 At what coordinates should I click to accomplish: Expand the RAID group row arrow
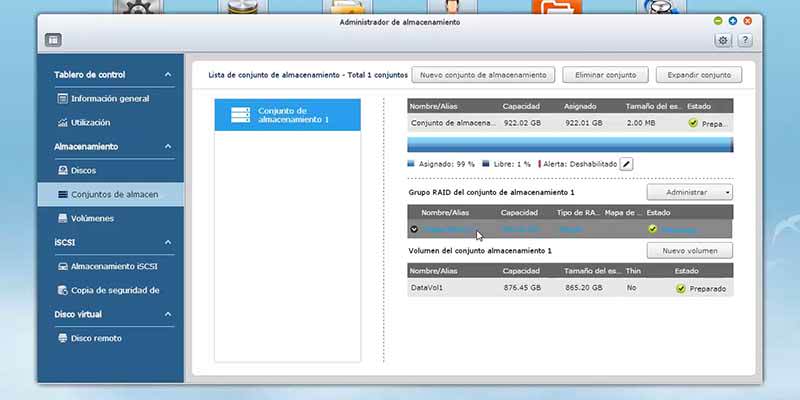tap(414, 229)
